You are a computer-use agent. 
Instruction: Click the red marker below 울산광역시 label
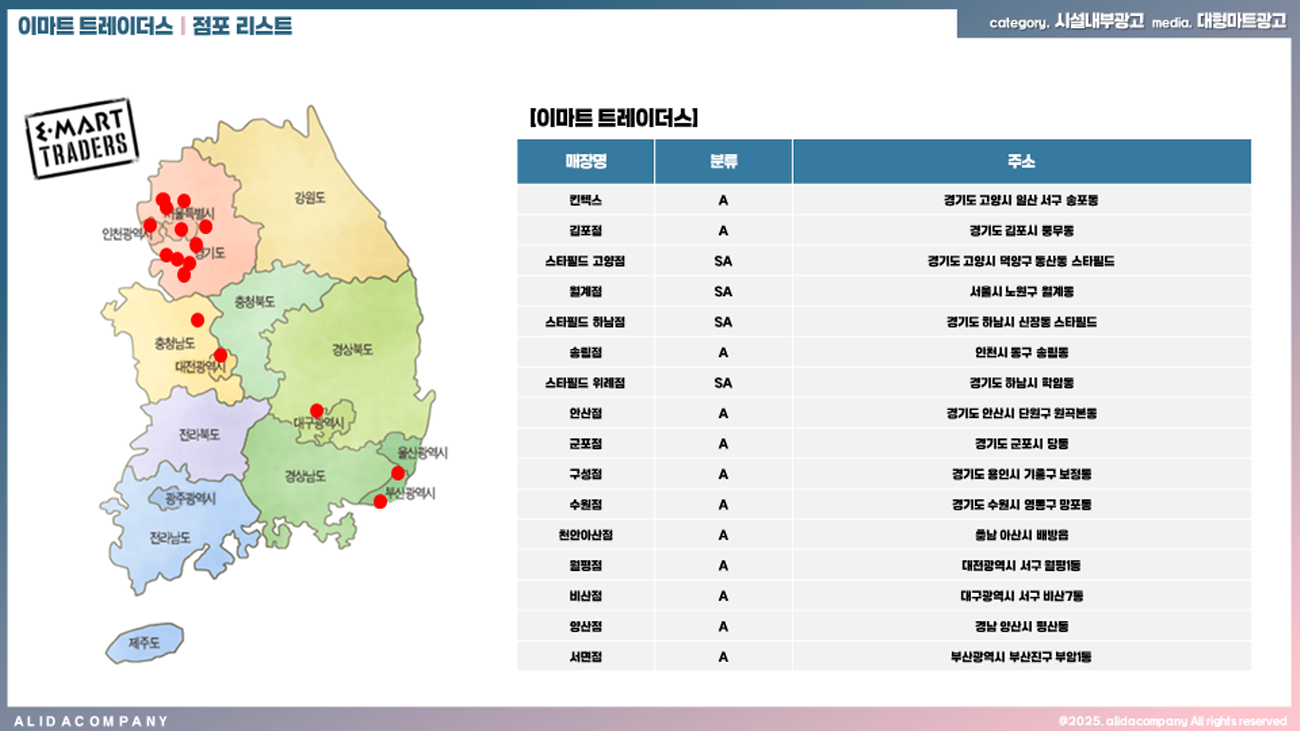coord(397,473)
